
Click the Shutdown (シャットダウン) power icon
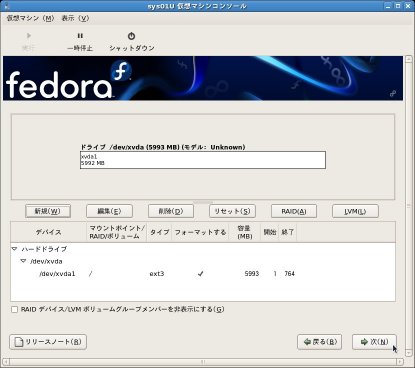click(x=131, y=36)
